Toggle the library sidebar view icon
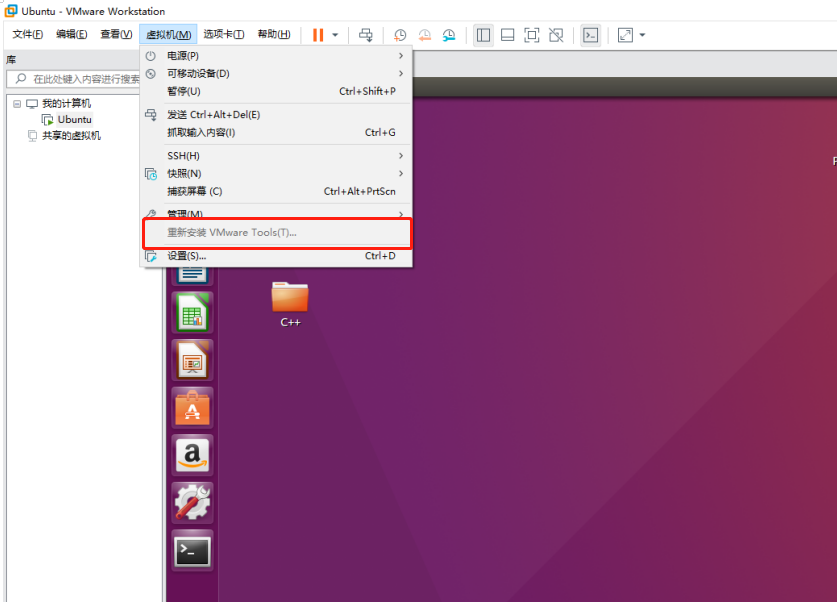Screen dimensions: 837x602 [483, 35]
